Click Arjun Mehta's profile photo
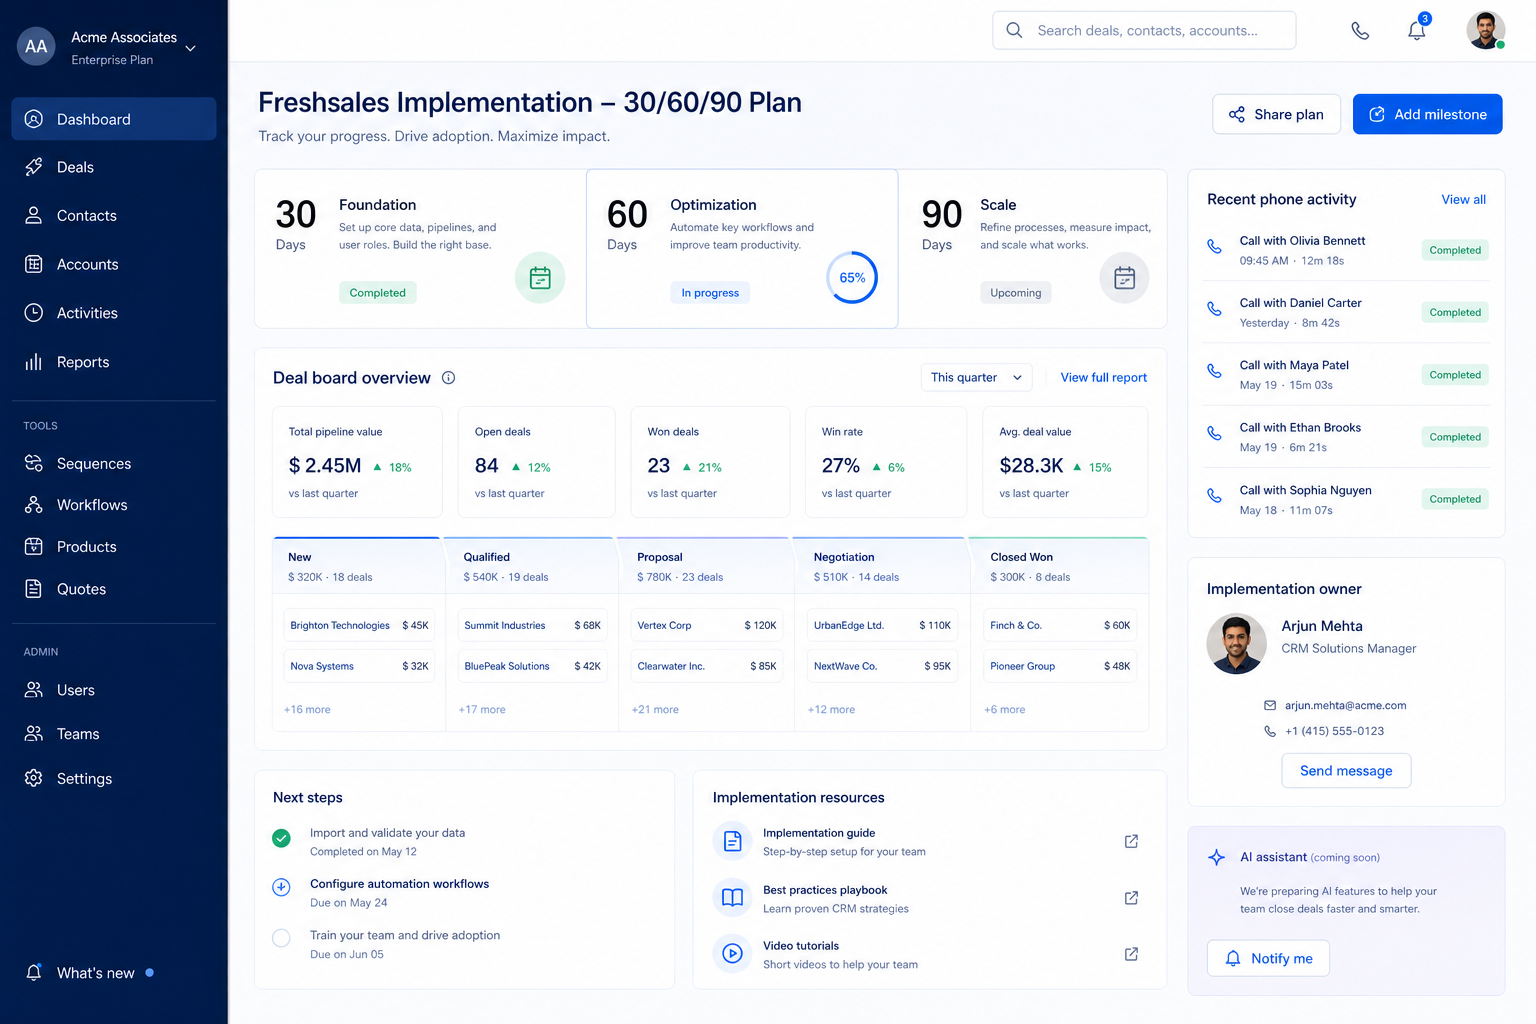The width and height of the screenshot is (1536, 1024). (x=1237, y=643)
